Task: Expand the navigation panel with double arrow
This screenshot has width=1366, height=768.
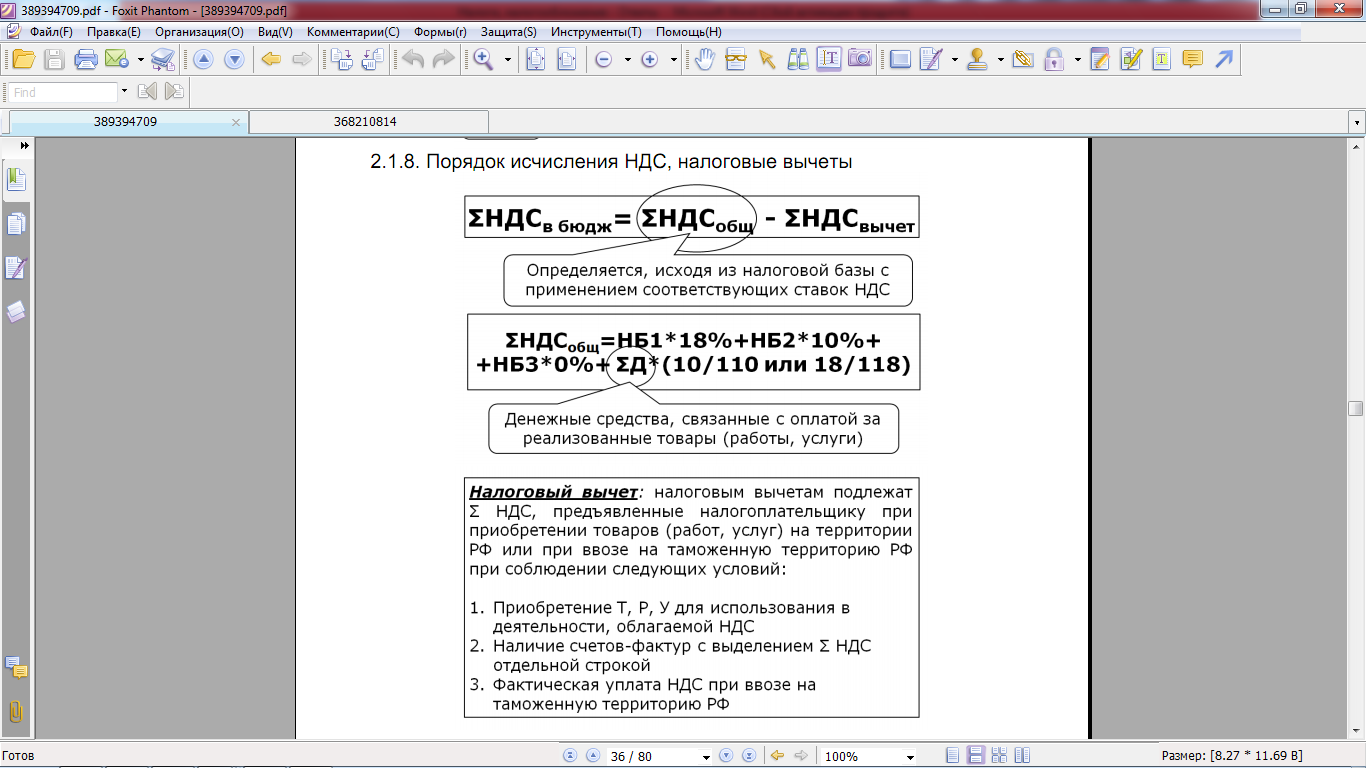Action: click(24, 145)
